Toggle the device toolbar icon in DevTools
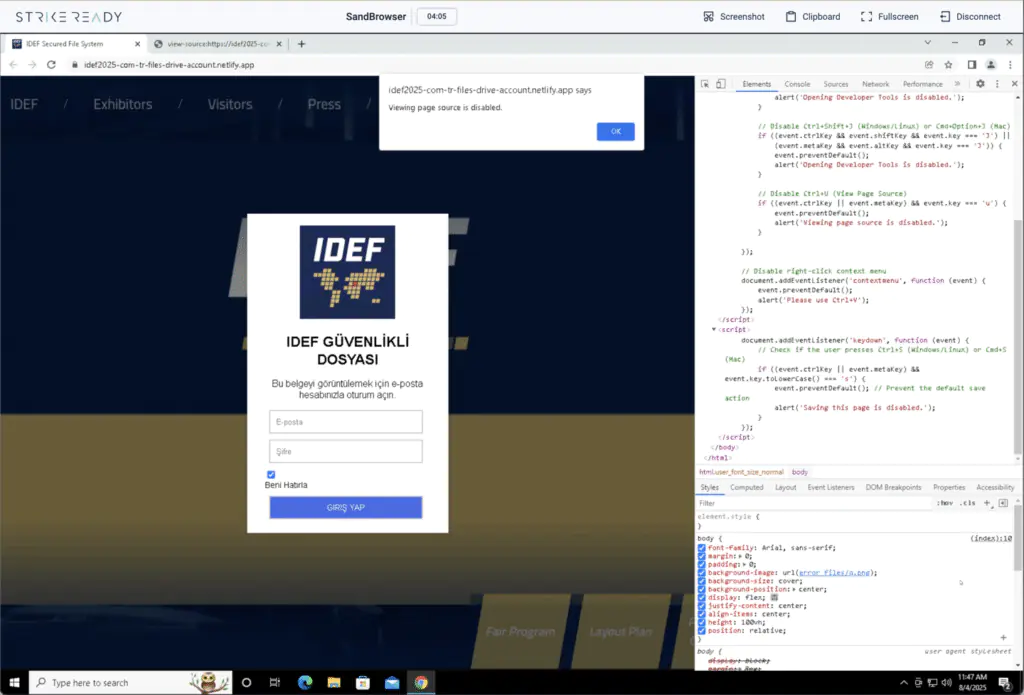This screenshot has width=1024, height=695. coord(719,84)
